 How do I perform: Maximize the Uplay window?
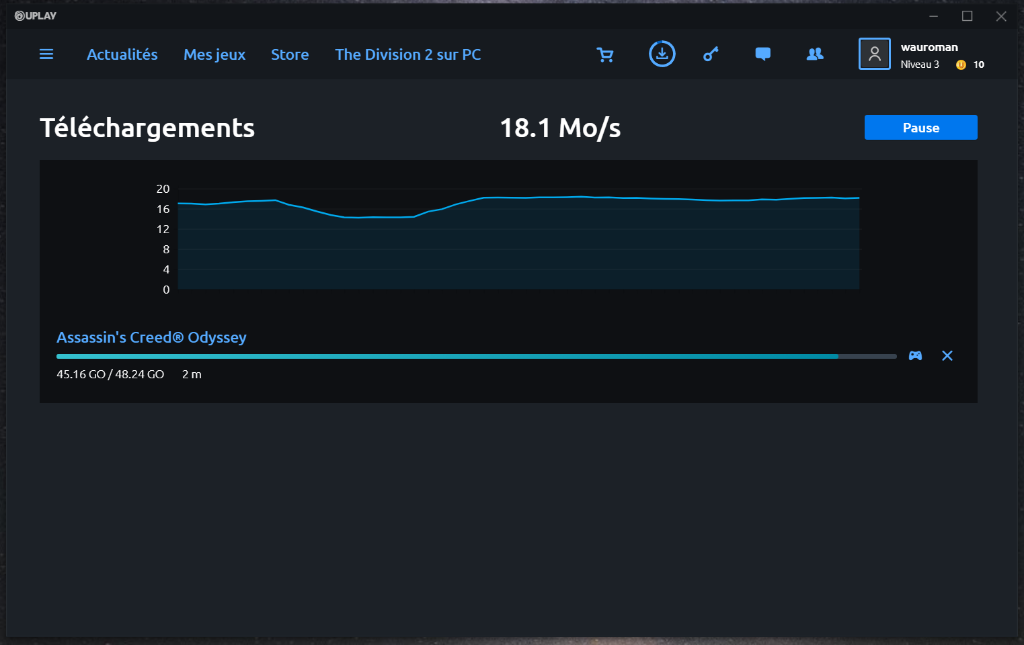(x=967, y=16)
